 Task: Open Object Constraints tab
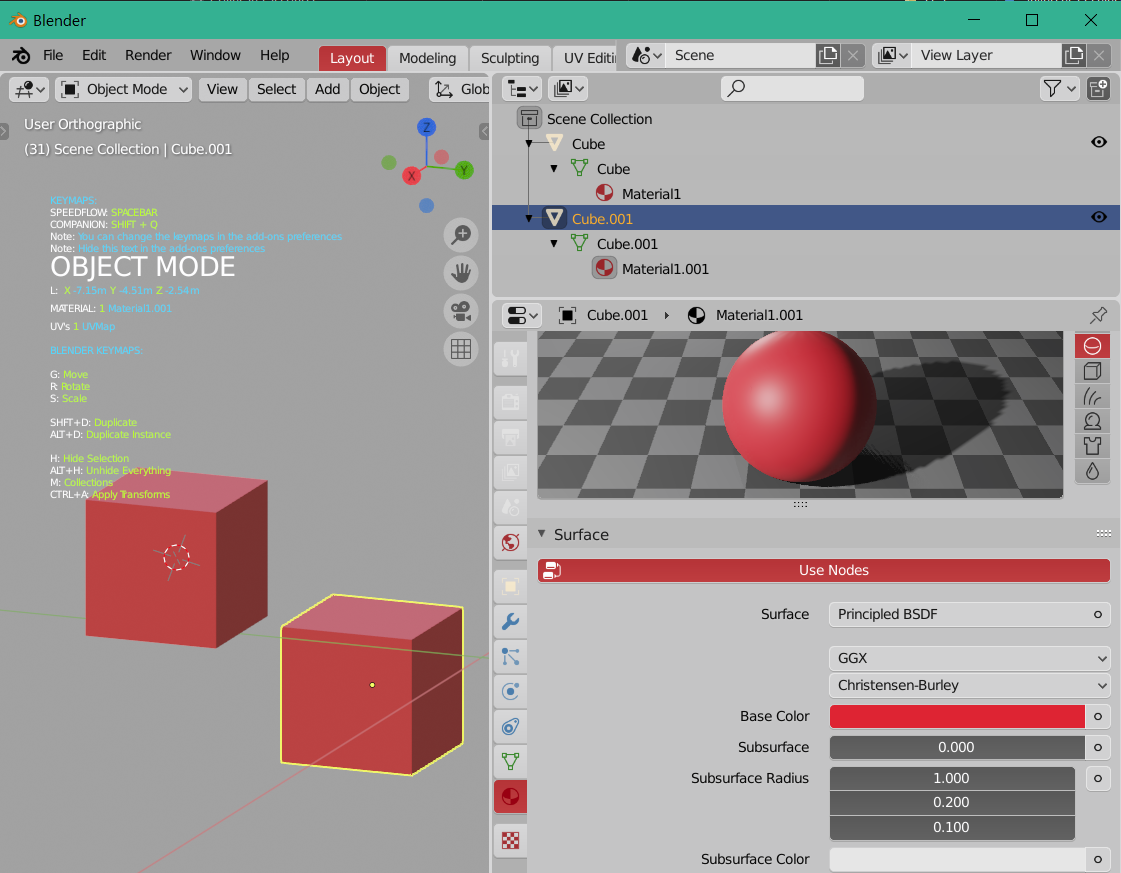pyautogui.click(x=510, y=726)
